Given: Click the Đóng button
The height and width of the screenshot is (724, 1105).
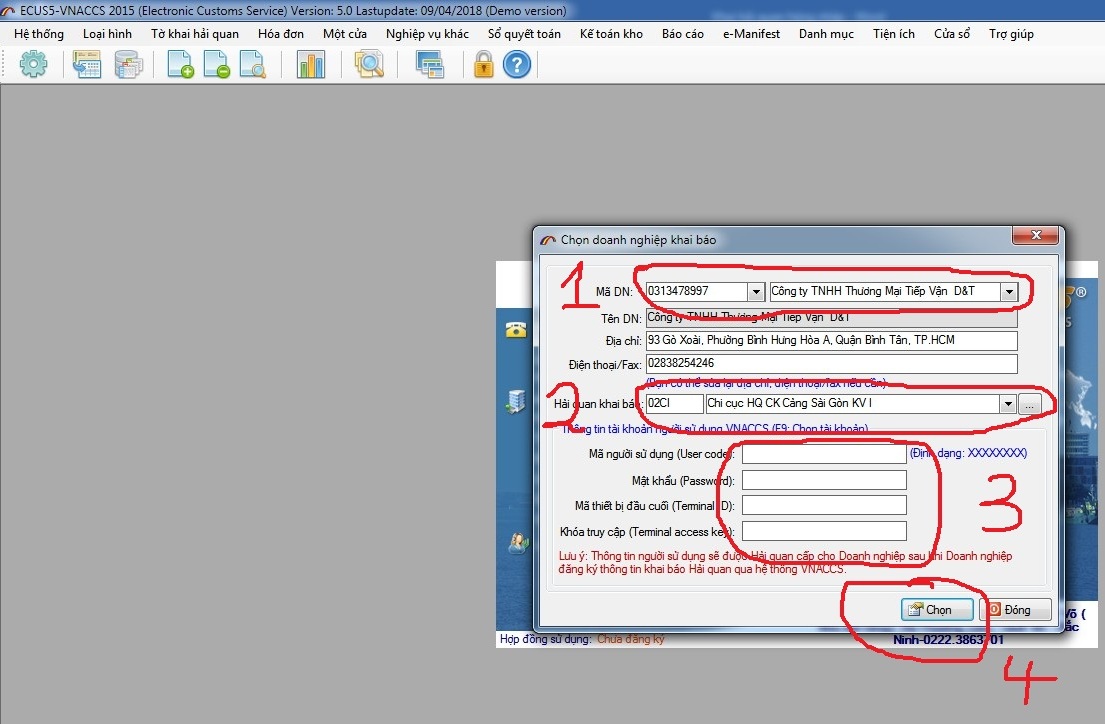Looking at the screenshot, I should pyautogui.click(x=1016, y=609).
